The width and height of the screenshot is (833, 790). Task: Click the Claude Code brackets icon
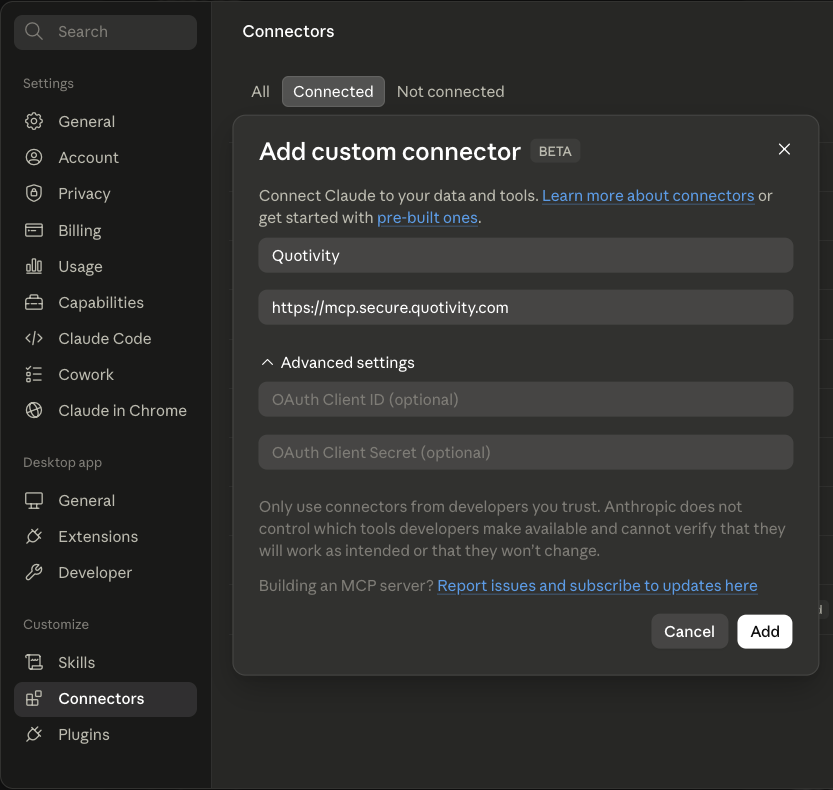pos(34,338)
